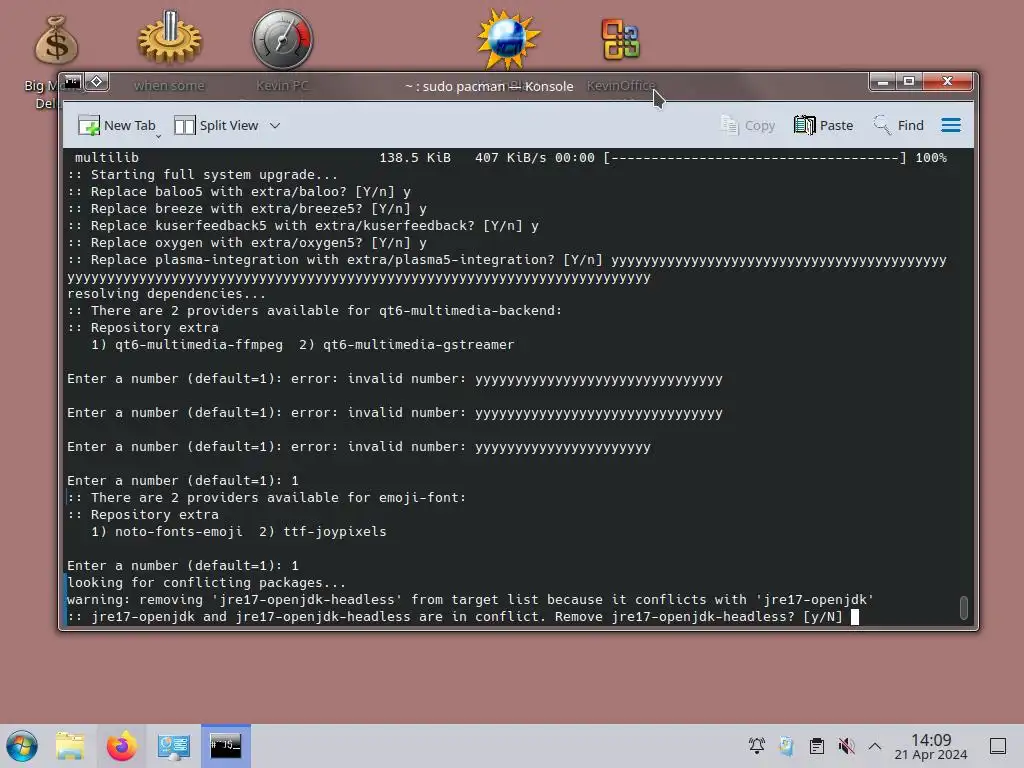The image size is (1024, 768).
Task: Click 'qt6-multimedia-ffmpeg' provider text
Action: tap(199, 344)
